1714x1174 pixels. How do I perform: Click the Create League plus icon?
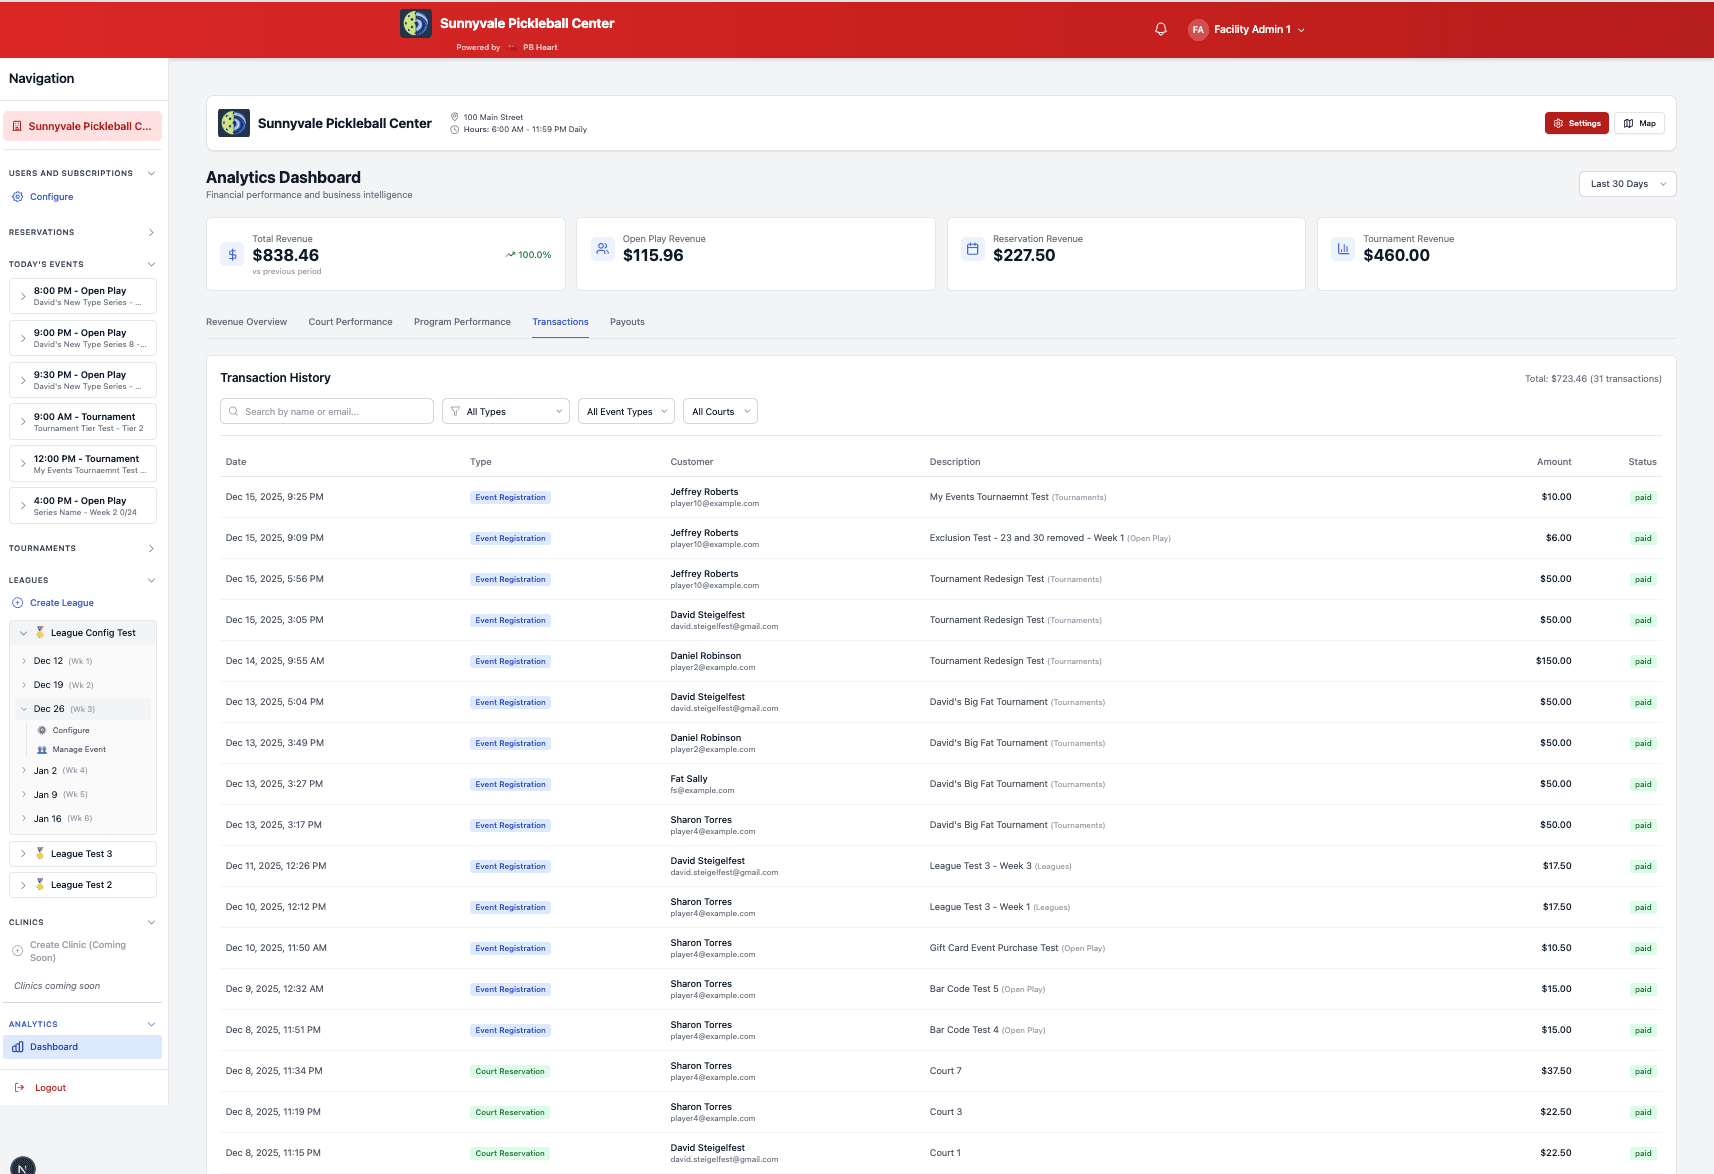(x=17, y=603)
